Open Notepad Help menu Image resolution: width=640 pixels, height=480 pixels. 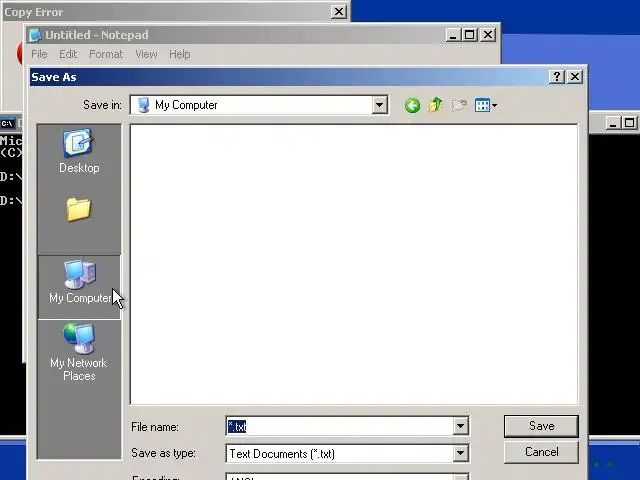pyautogui.click(x=180, y=54)
